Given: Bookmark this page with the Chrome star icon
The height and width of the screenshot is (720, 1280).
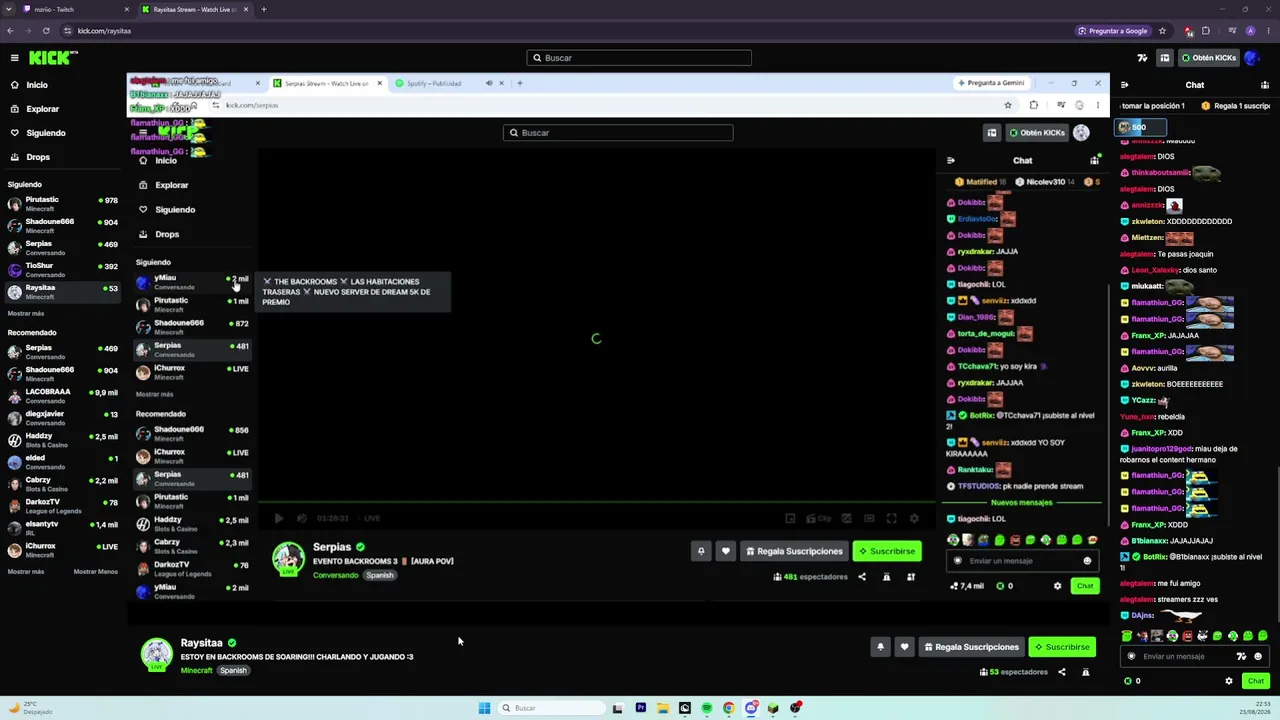Looking at the screenshot, I should (1162, 31).
